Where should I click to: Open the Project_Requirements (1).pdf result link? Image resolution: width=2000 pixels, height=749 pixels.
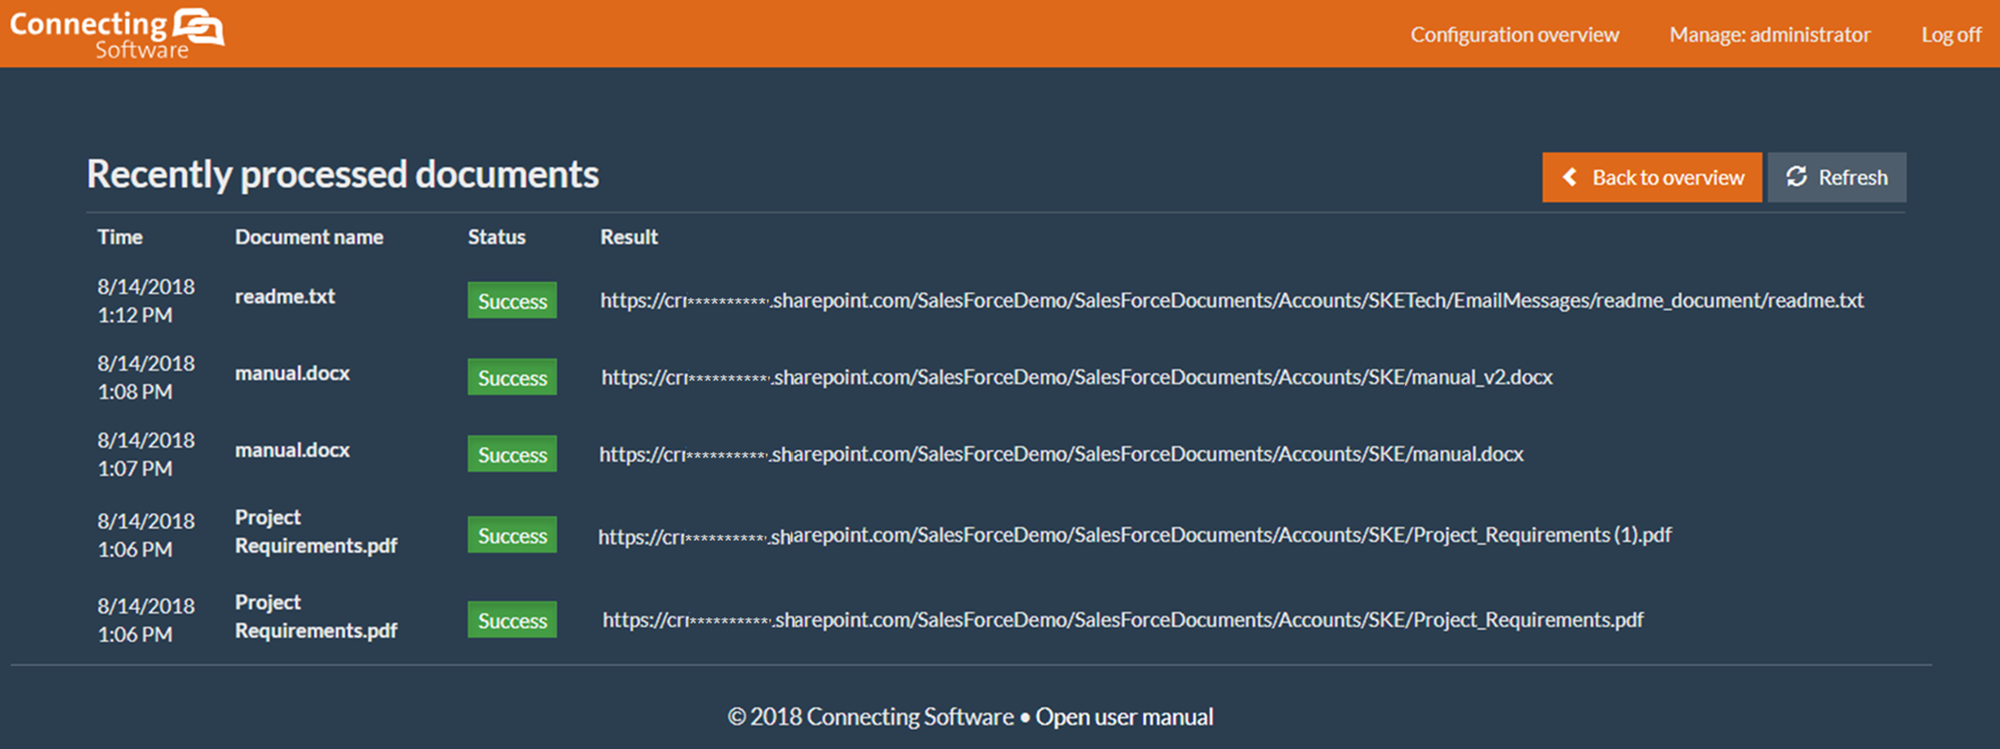(1134, 535)
